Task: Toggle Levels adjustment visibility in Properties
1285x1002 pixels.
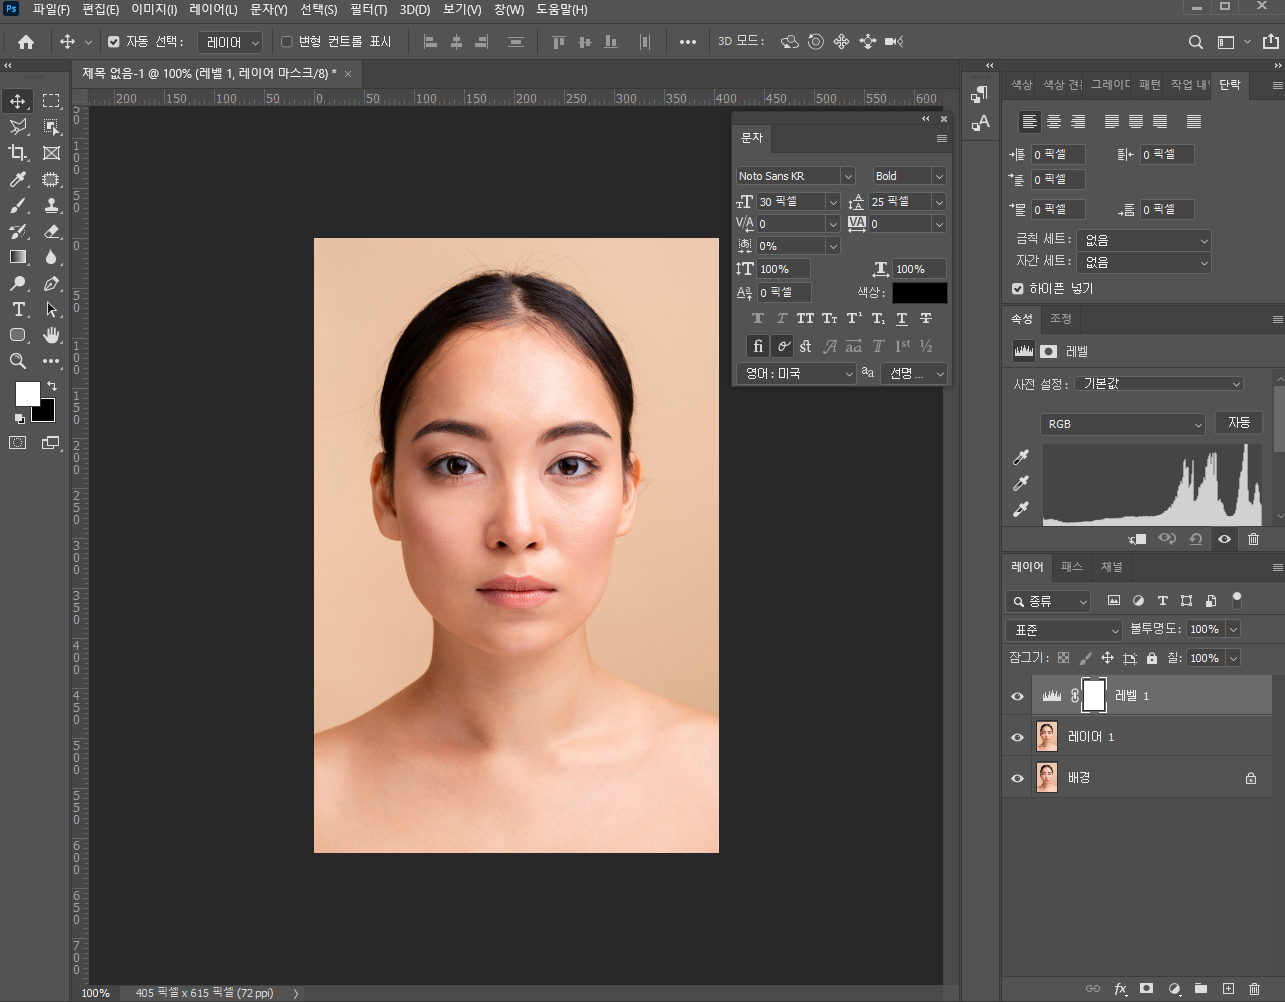Action: (x=1224, y=539)
